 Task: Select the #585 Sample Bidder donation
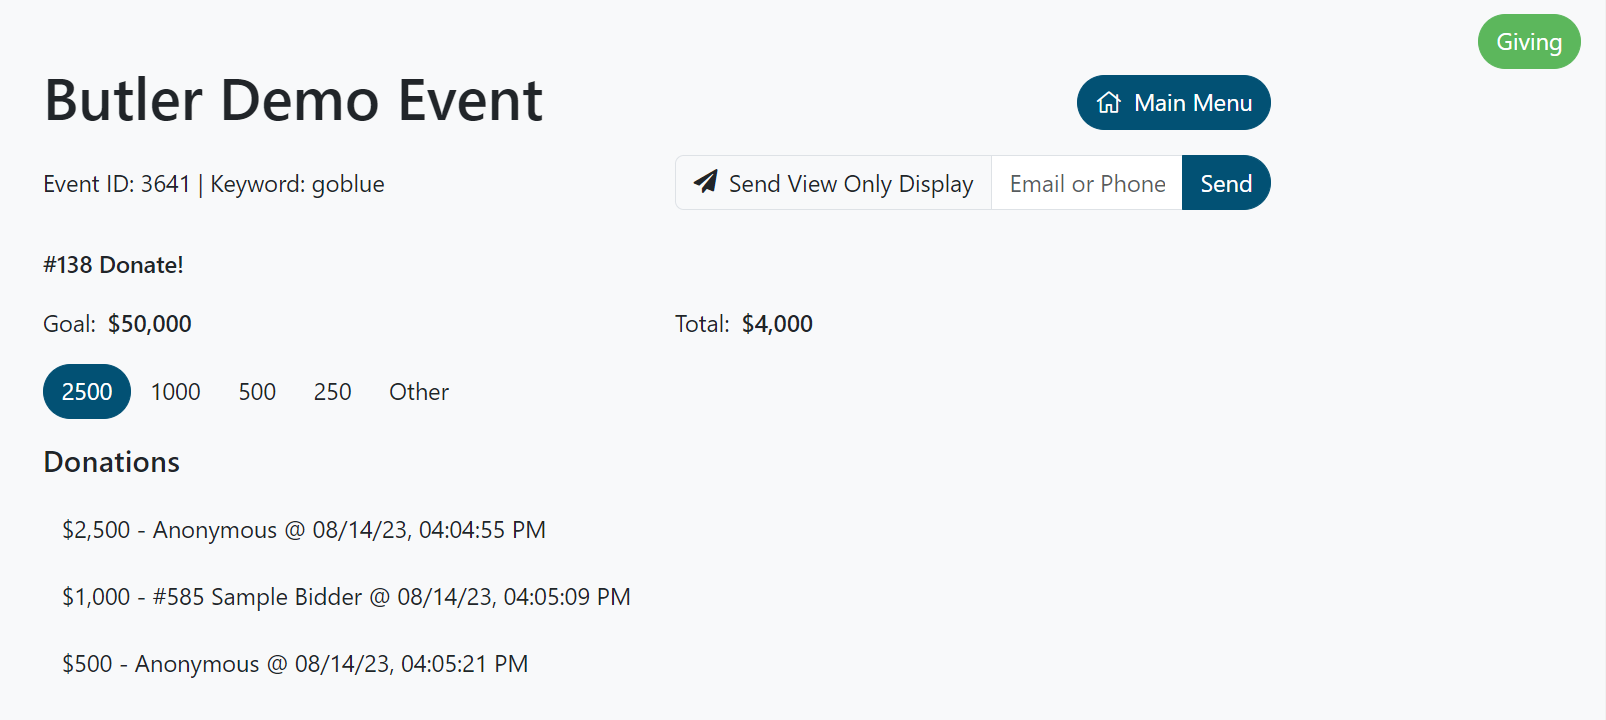[x=346, y=597]
